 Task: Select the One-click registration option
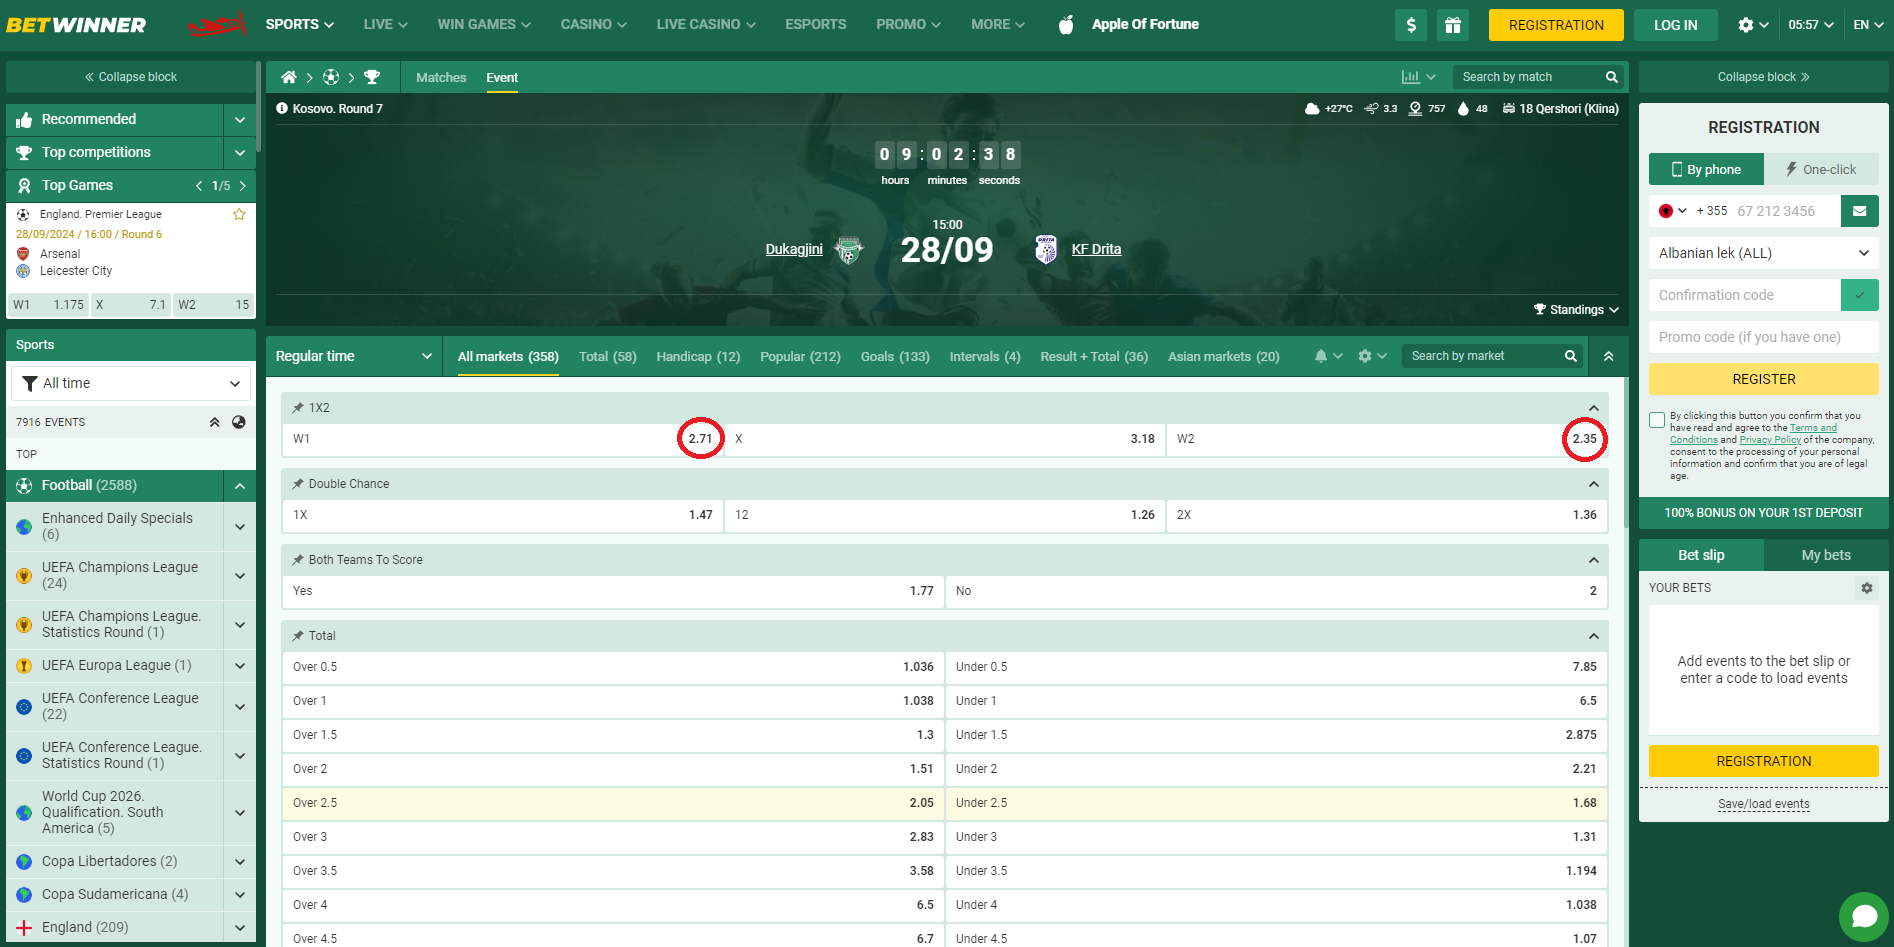pos(1821,169)
